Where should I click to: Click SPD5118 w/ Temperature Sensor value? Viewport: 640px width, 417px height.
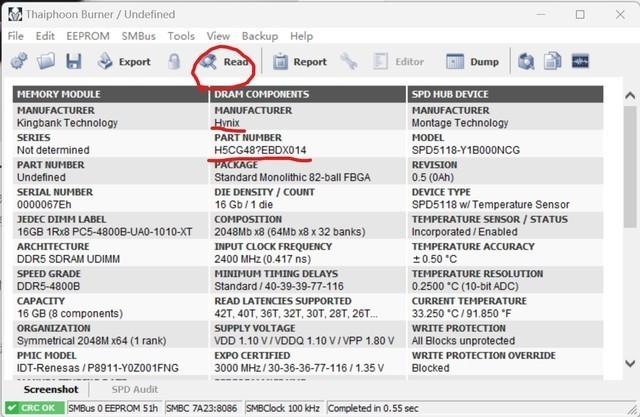(x=491, y=205)
